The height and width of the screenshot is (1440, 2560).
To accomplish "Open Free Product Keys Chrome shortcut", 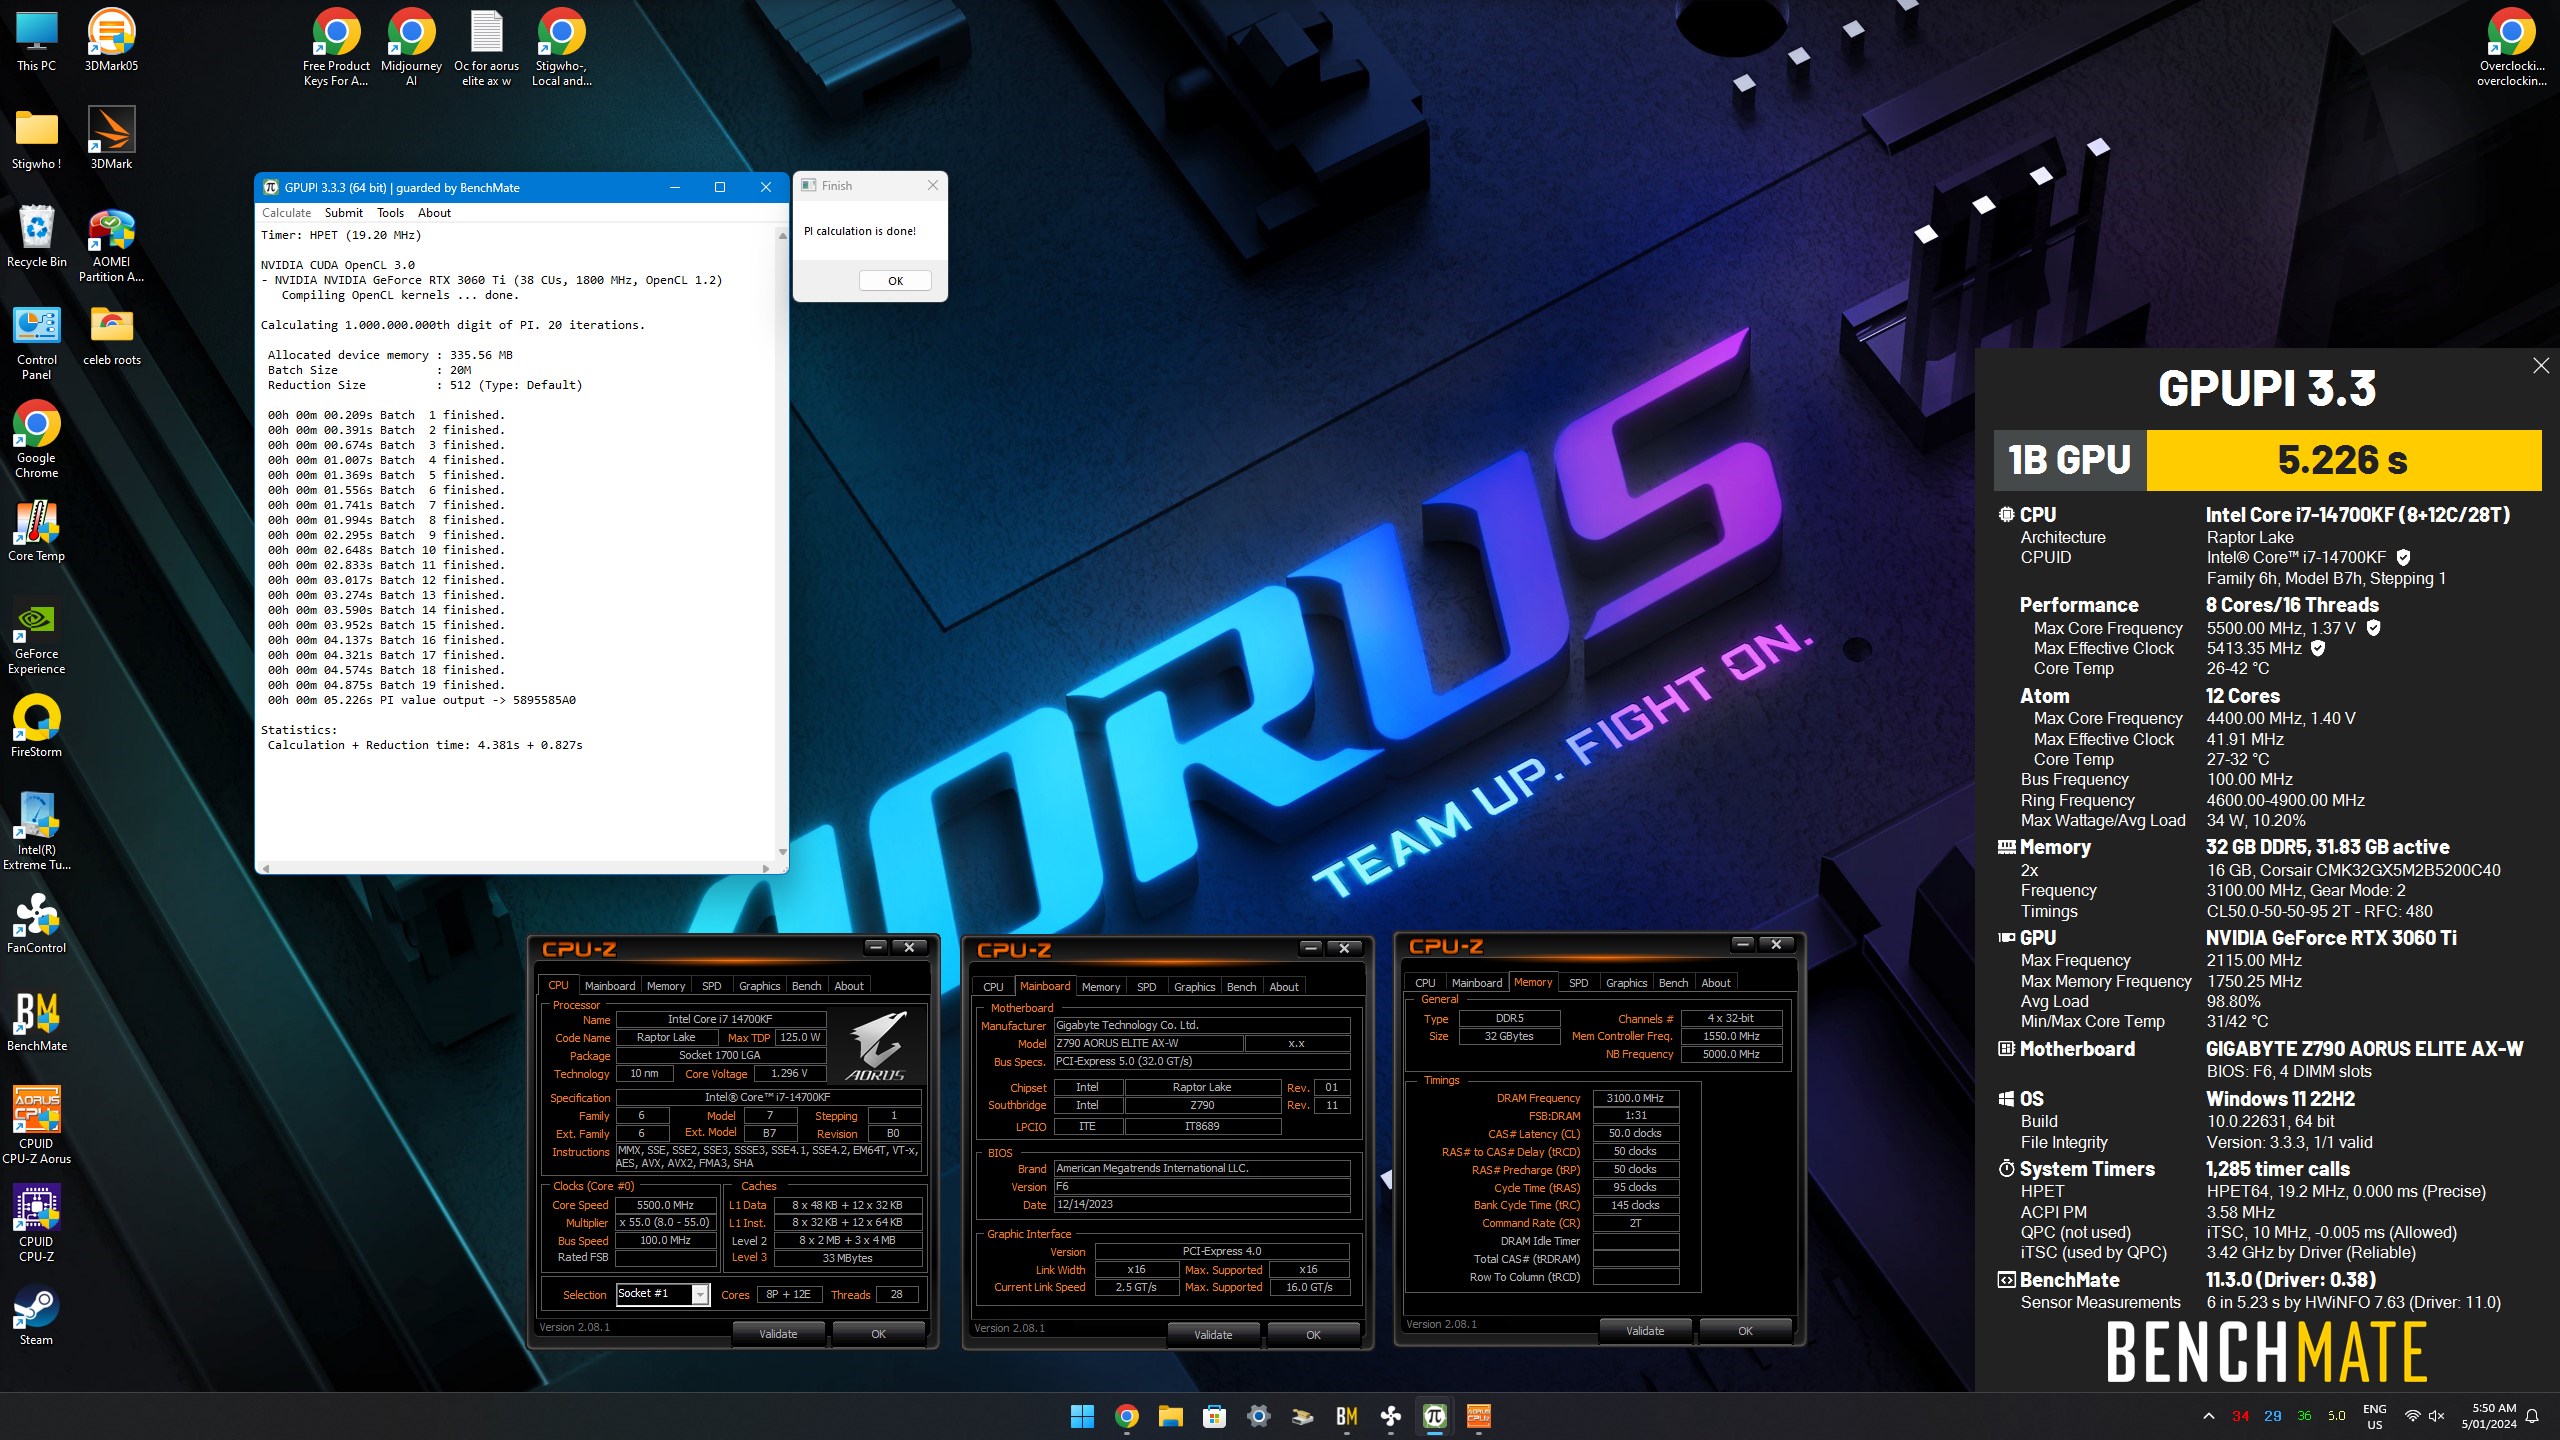I will [336, 49].
